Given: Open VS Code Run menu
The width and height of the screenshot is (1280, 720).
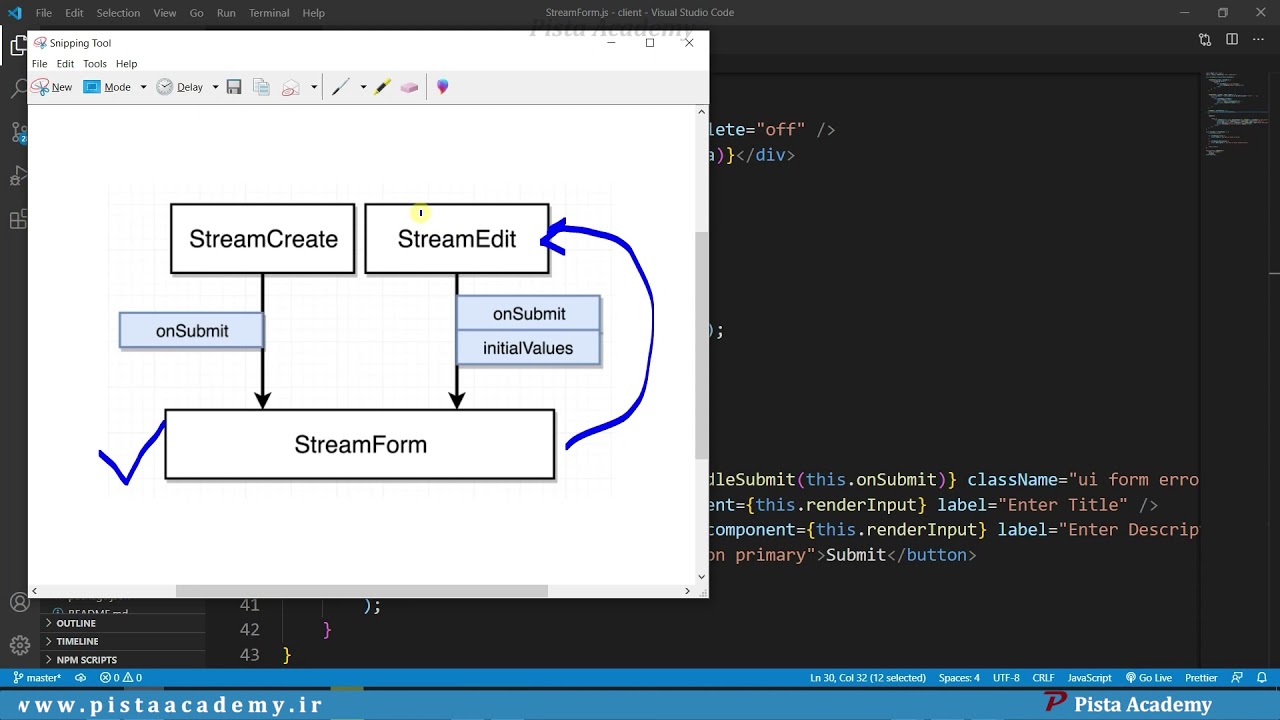Looking at the screenshot, I should [226, 13].
